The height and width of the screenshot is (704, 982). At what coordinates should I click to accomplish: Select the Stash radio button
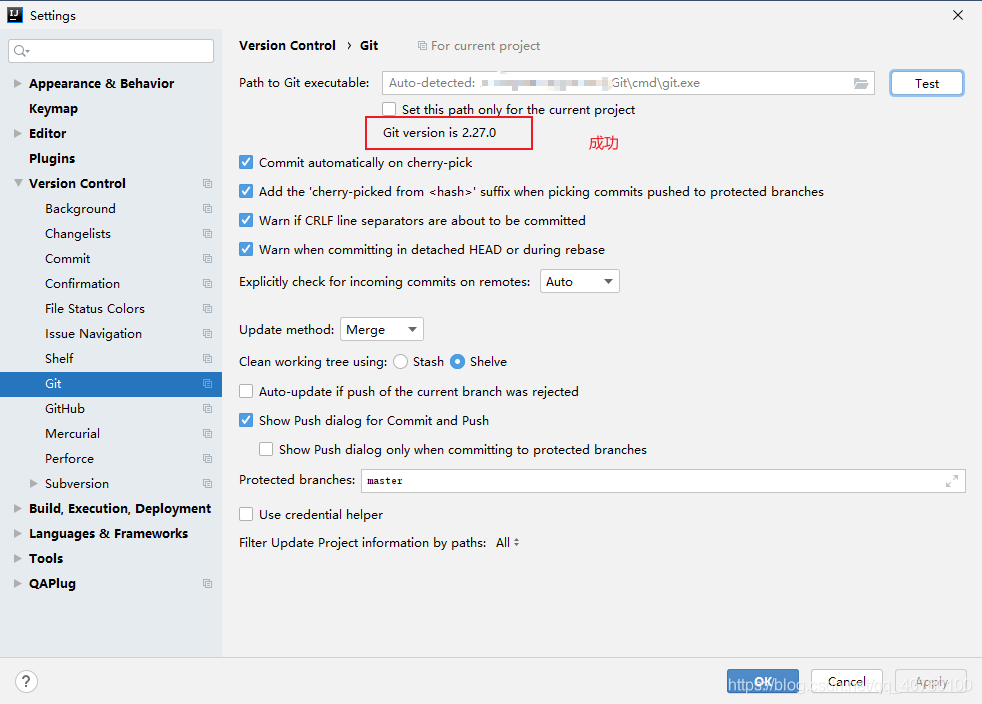click(400, 361)
